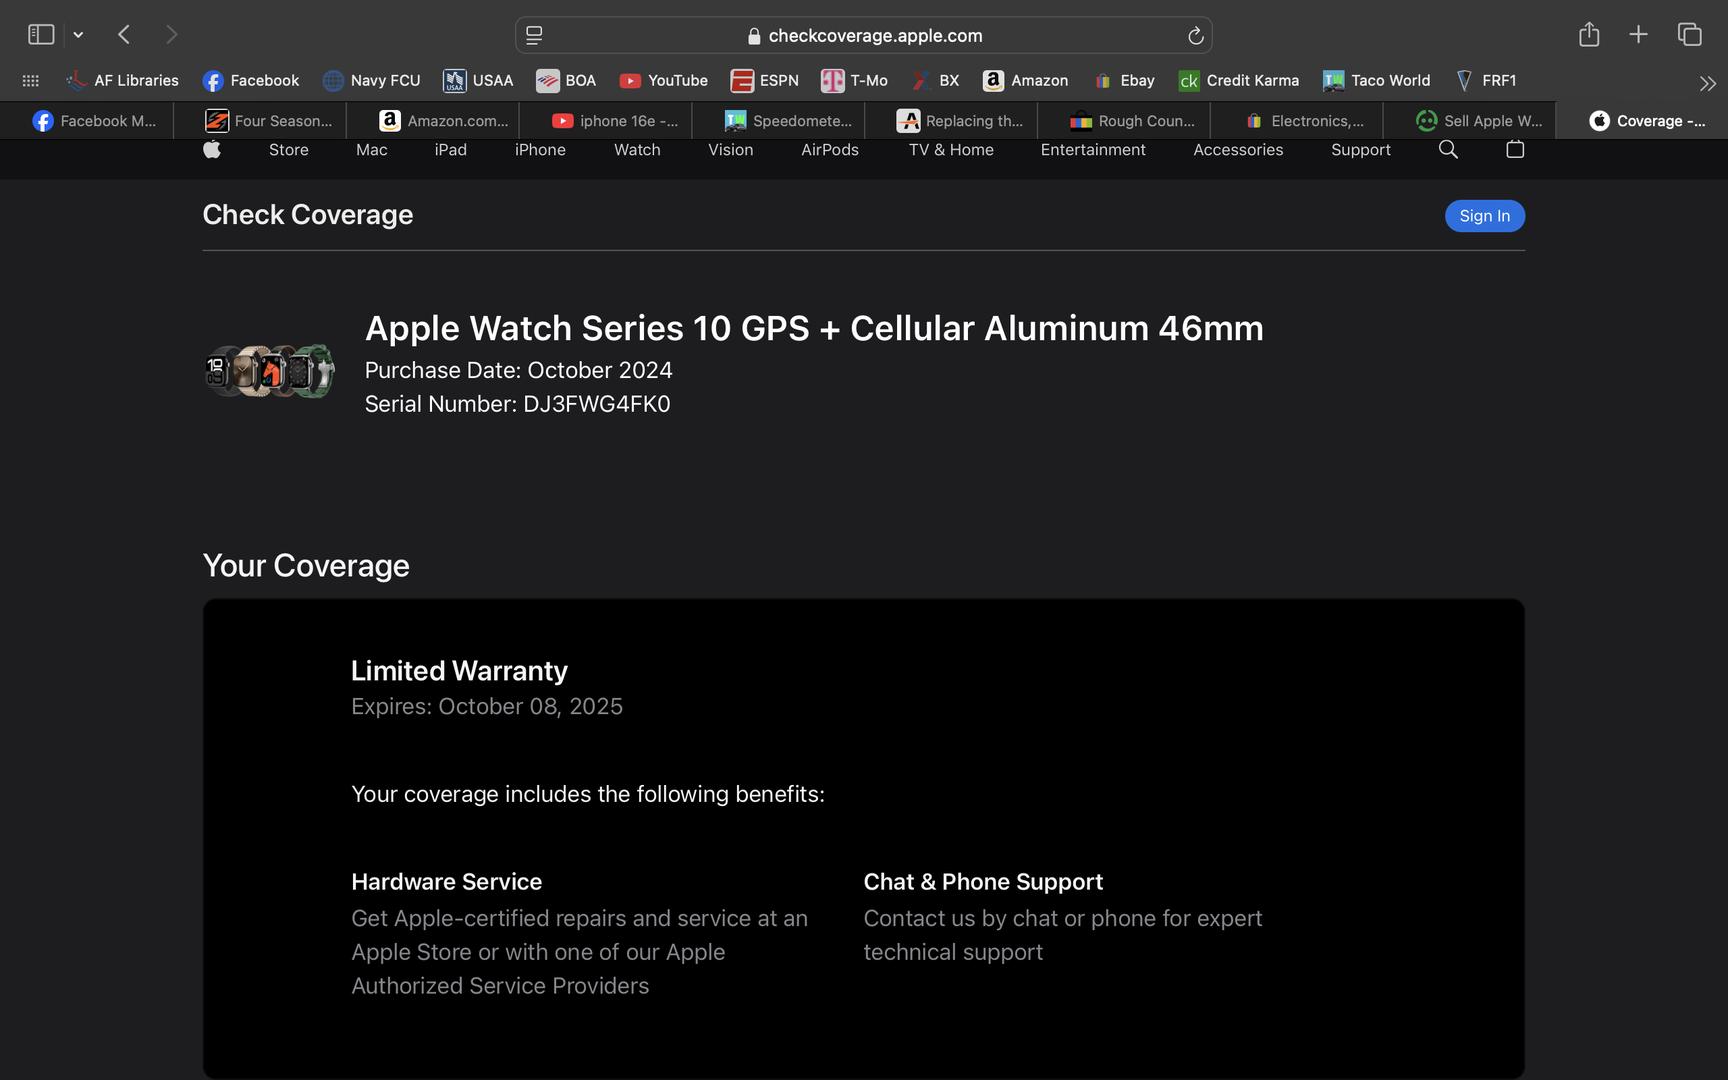
Task: Open Facebook bookmark in favorites bar
Action: coord(251,81)
